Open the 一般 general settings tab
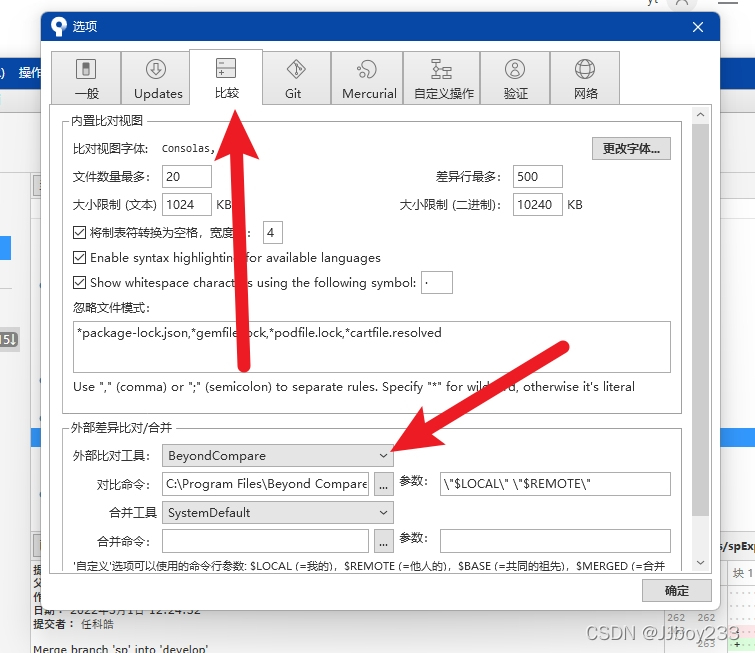Screen dimensions: 755x653 coord(86,78)
